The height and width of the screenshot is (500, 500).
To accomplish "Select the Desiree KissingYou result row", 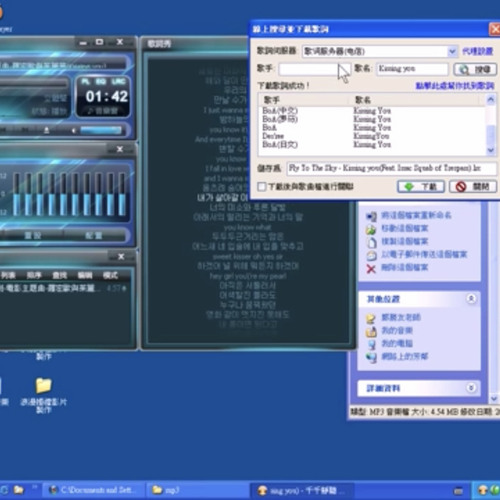I will 372,136.
